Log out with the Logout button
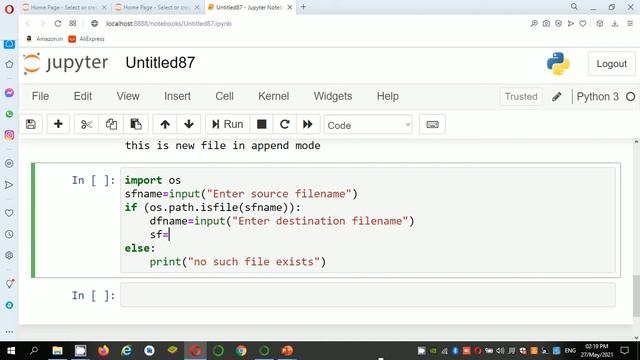This screenshot has width=640, height=360. (611, 64)
